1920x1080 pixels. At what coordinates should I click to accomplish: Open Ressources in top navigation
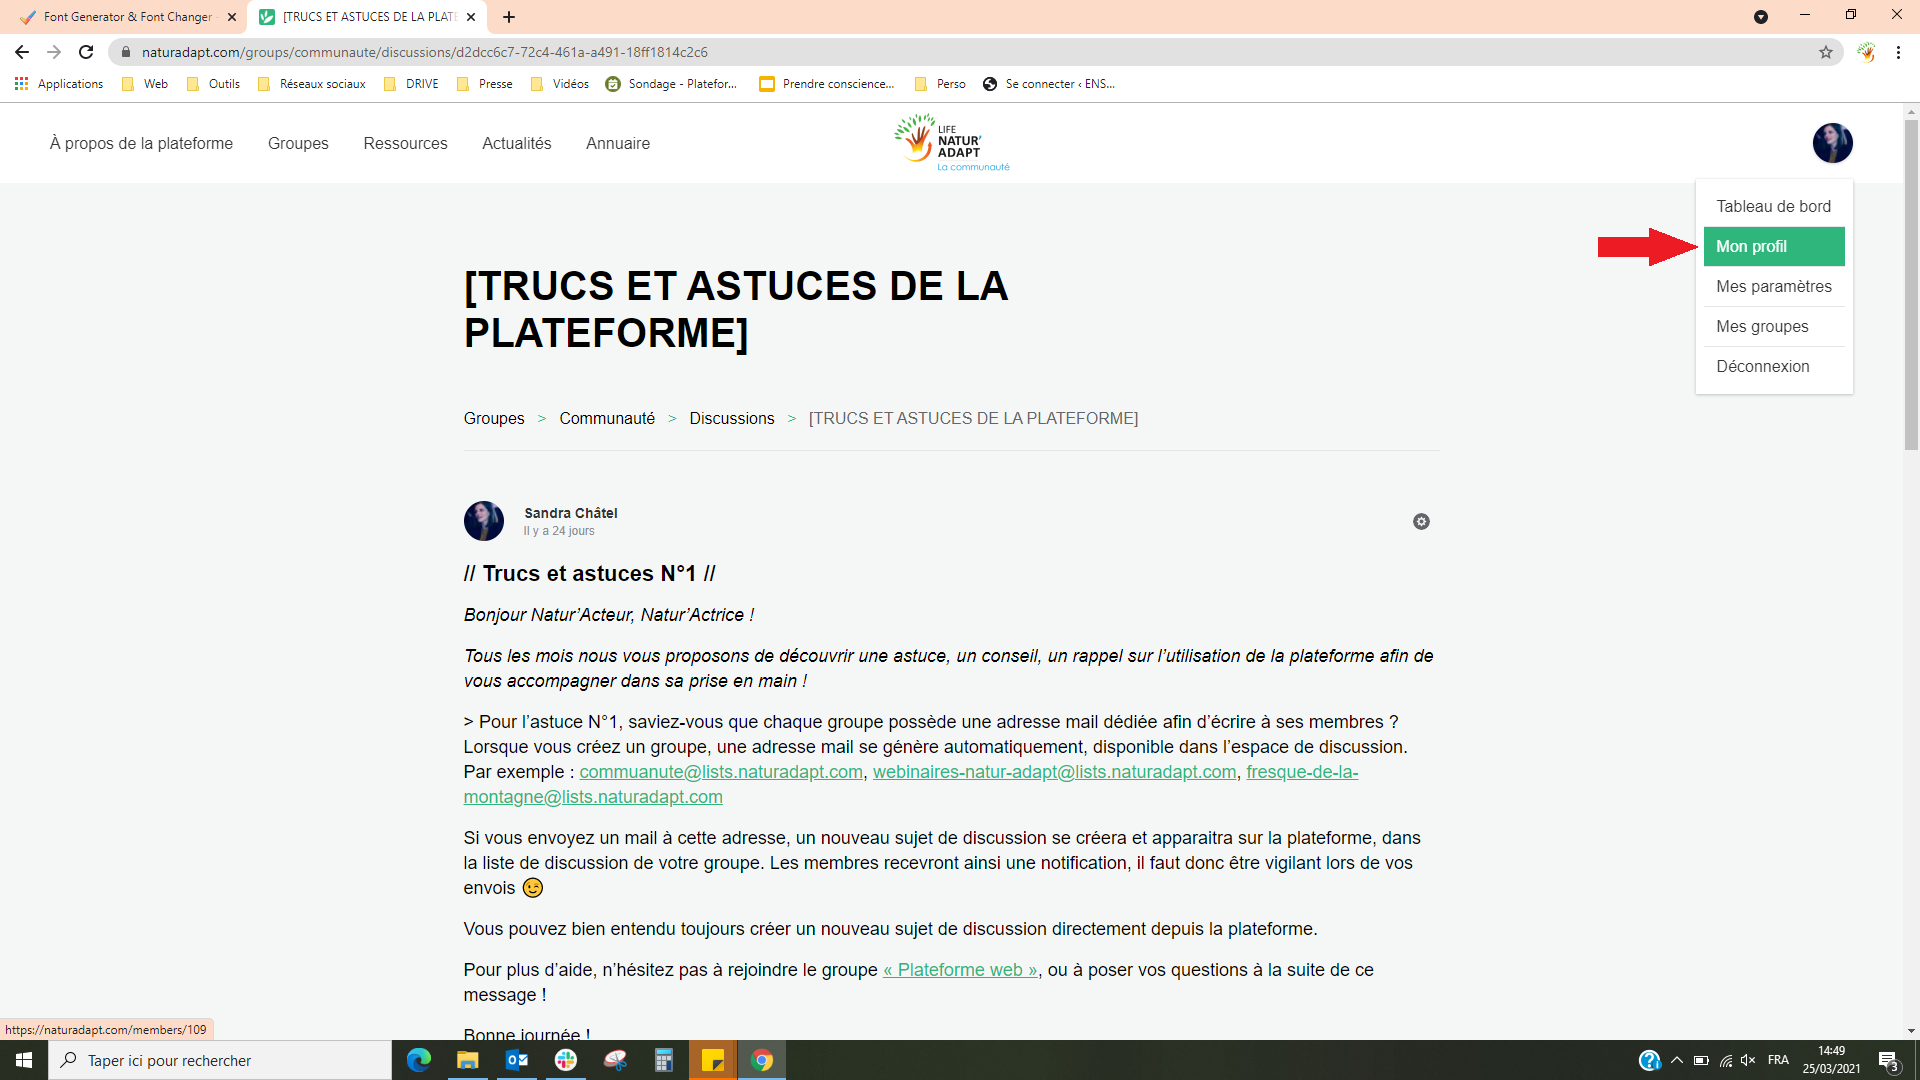coord(405,143)
